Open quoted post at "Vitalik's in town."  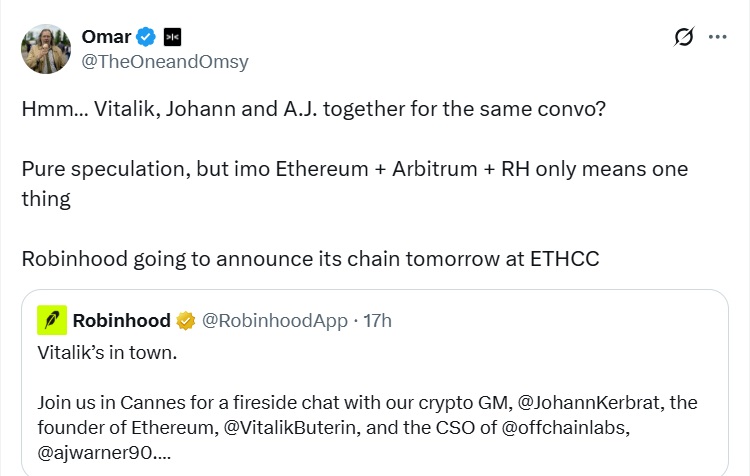(x=107, y=353)
